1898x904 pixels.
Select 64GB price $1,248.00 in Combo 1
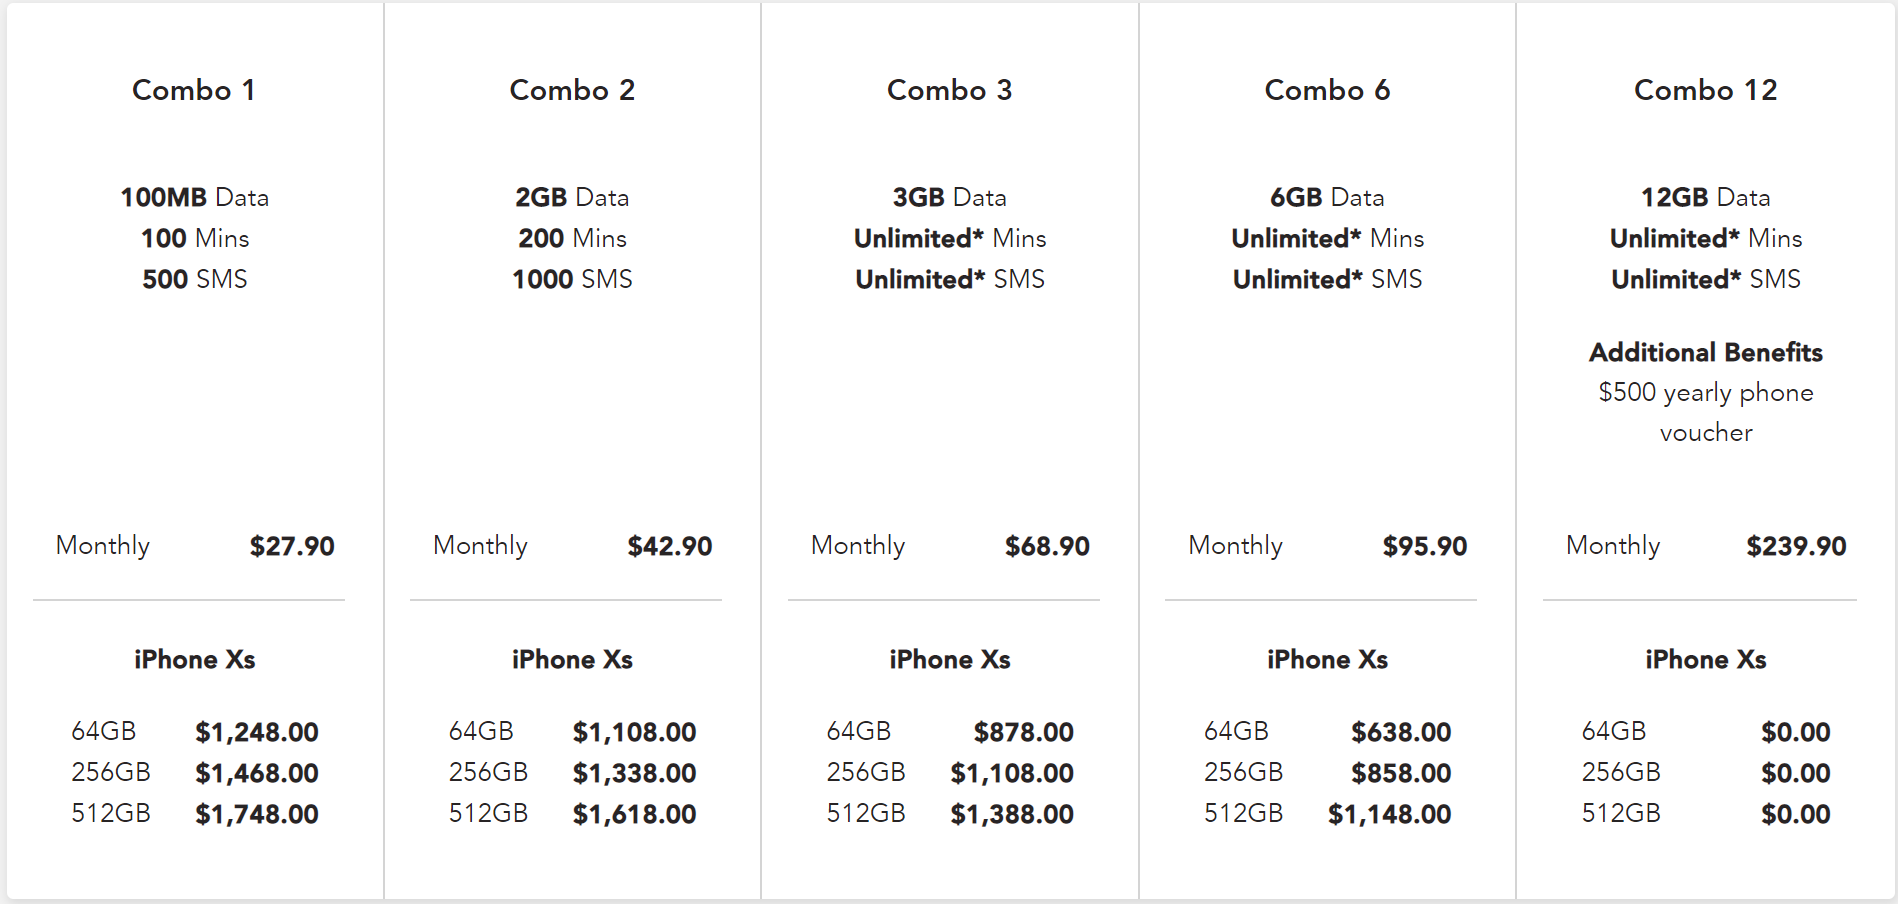click(257, 732)
